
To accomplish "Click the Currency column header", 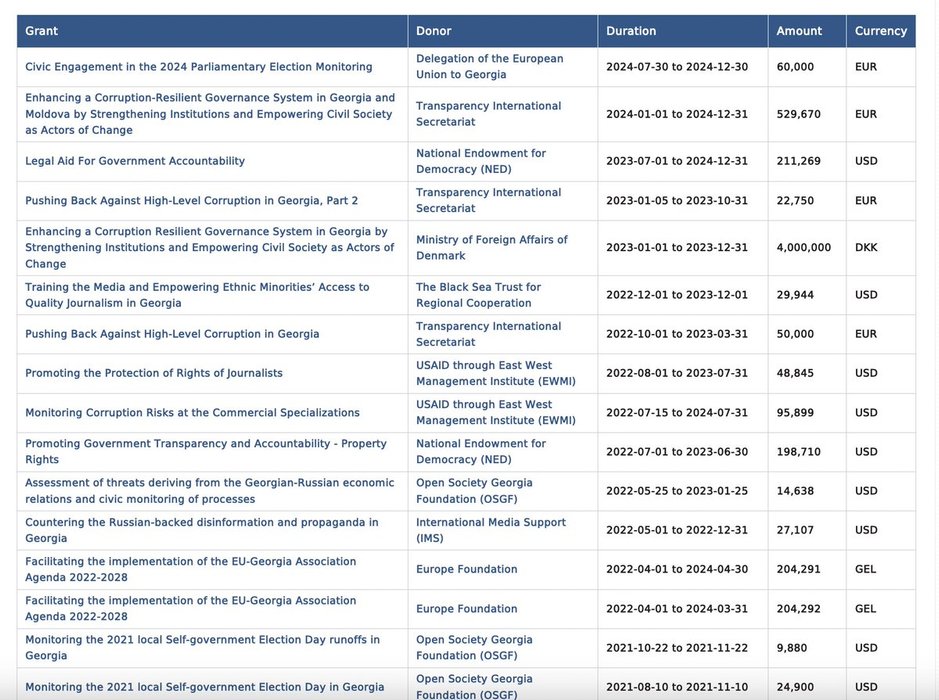I will click(880, 31).
